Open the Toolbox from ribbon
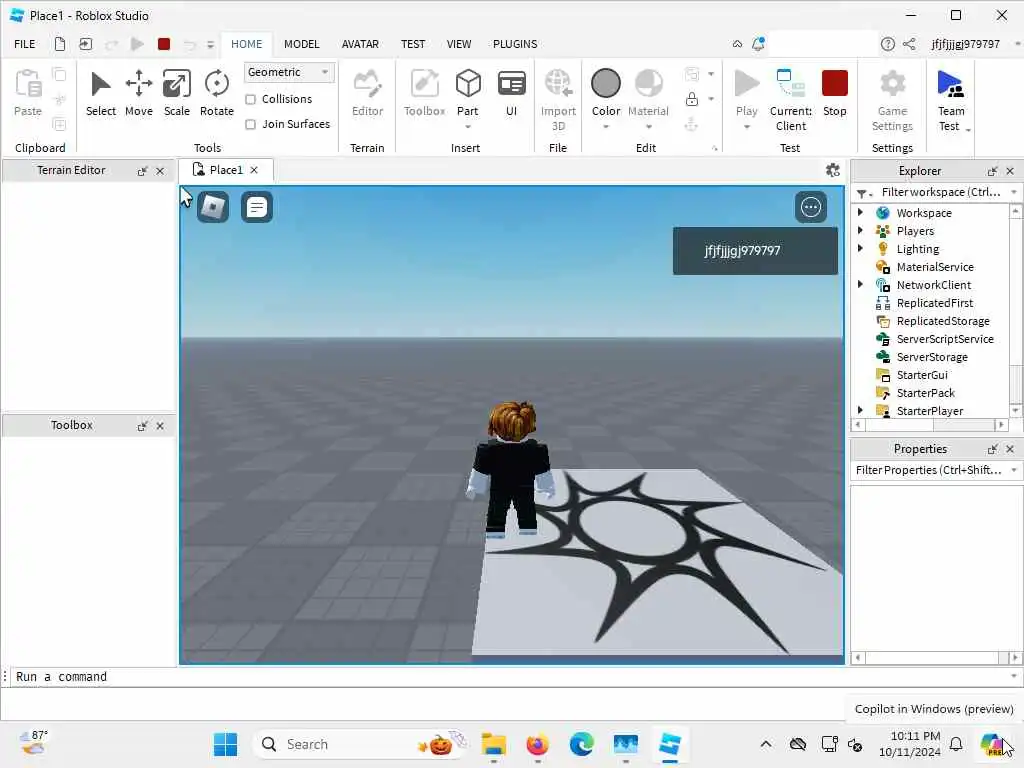1024x768 pixels. pyautogui.click(x=424, y=93)
